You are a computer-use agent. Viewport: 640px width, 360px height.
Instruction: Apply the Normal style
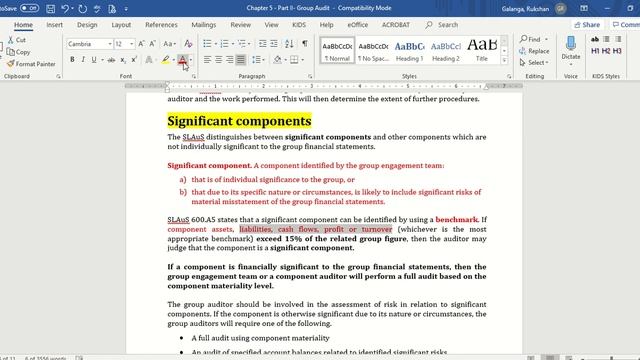337,51
